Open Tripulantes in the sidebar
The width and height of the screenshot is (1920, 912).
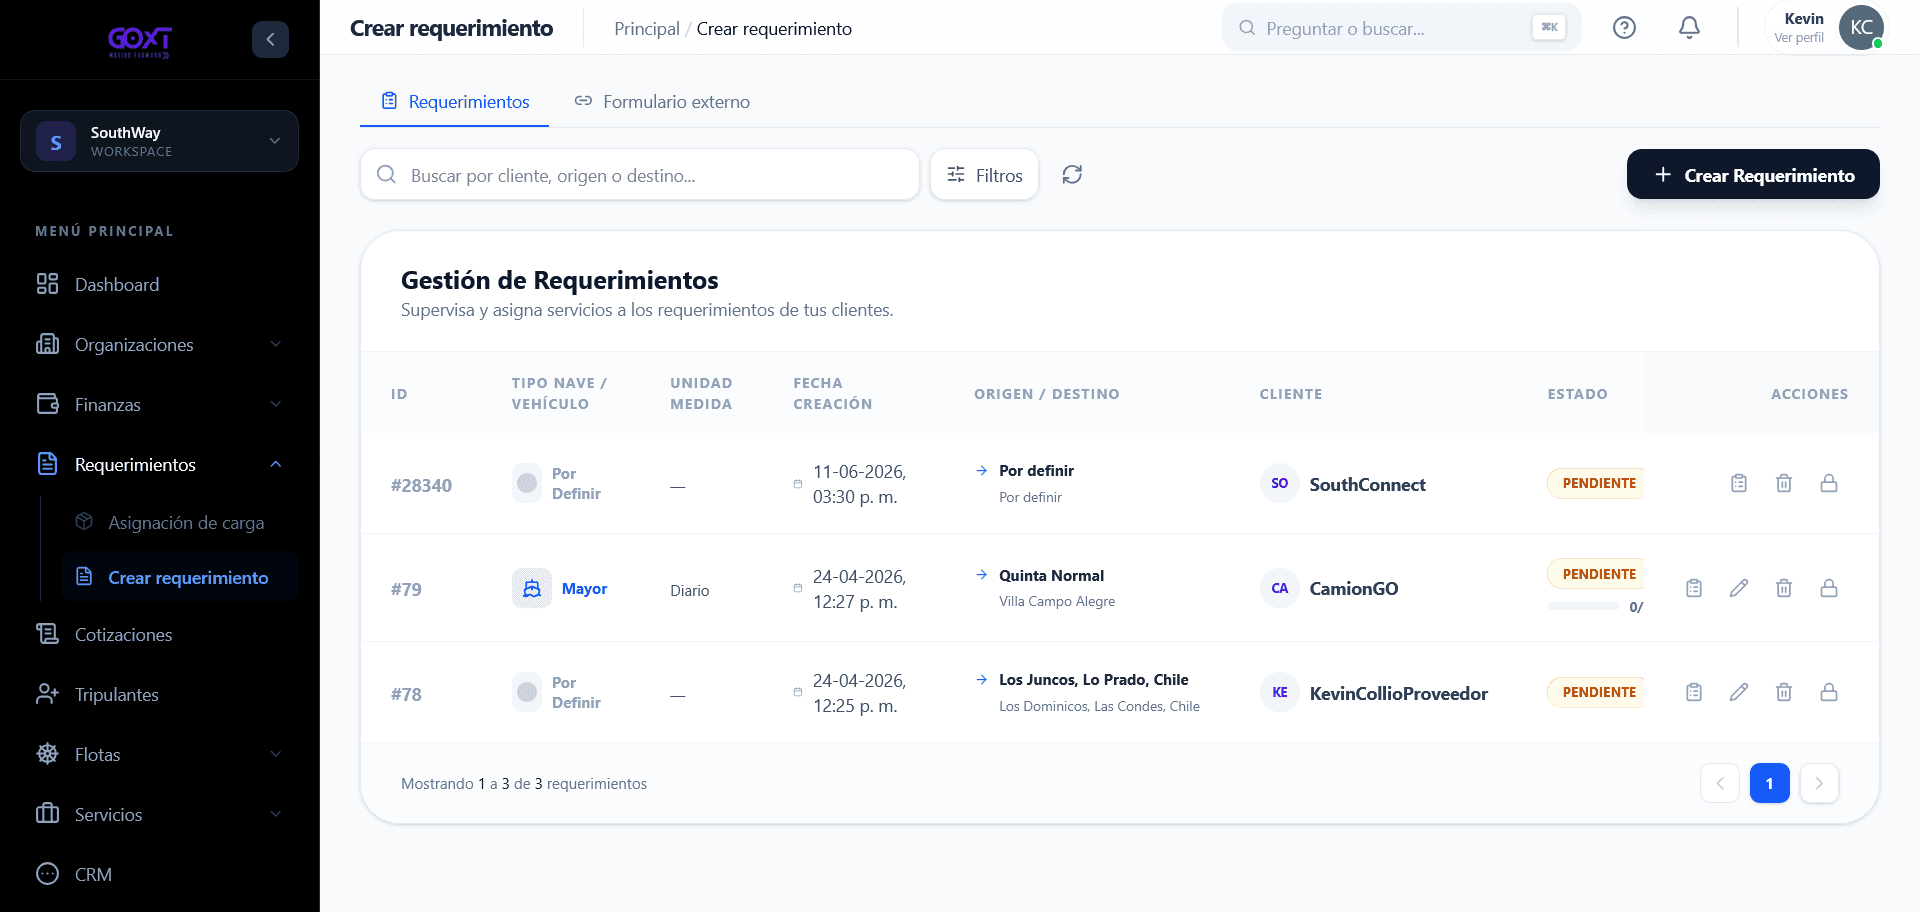[x=160, y=695]
